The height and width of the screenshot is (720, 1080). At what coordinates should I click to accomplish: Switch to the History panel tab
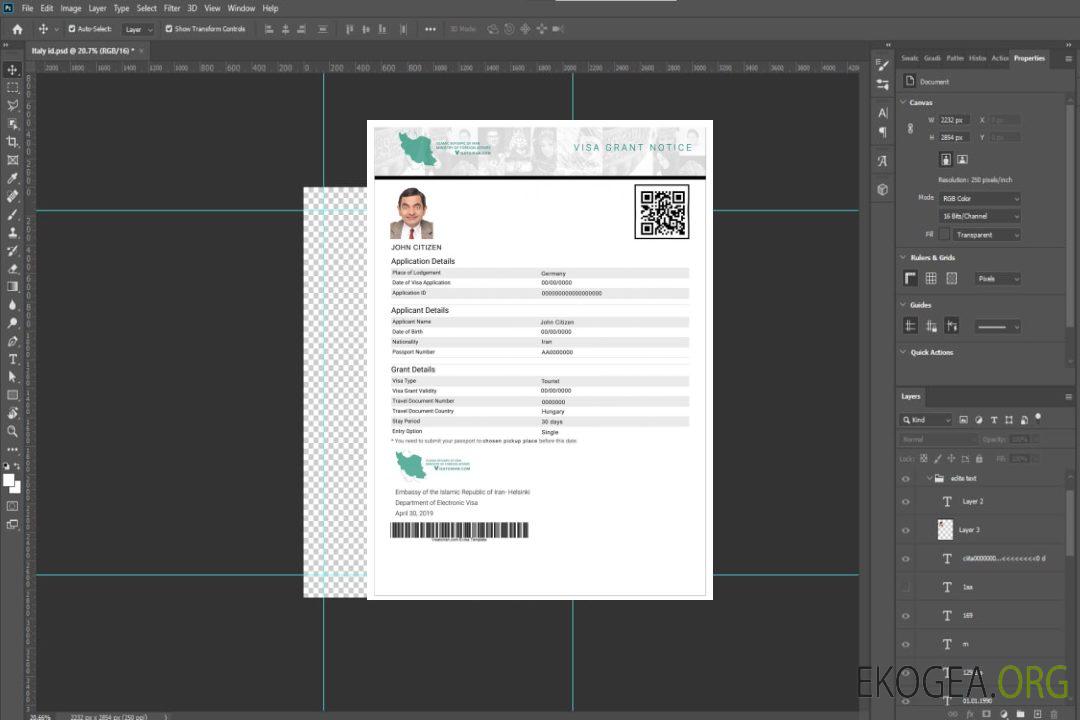coord(977,59)
